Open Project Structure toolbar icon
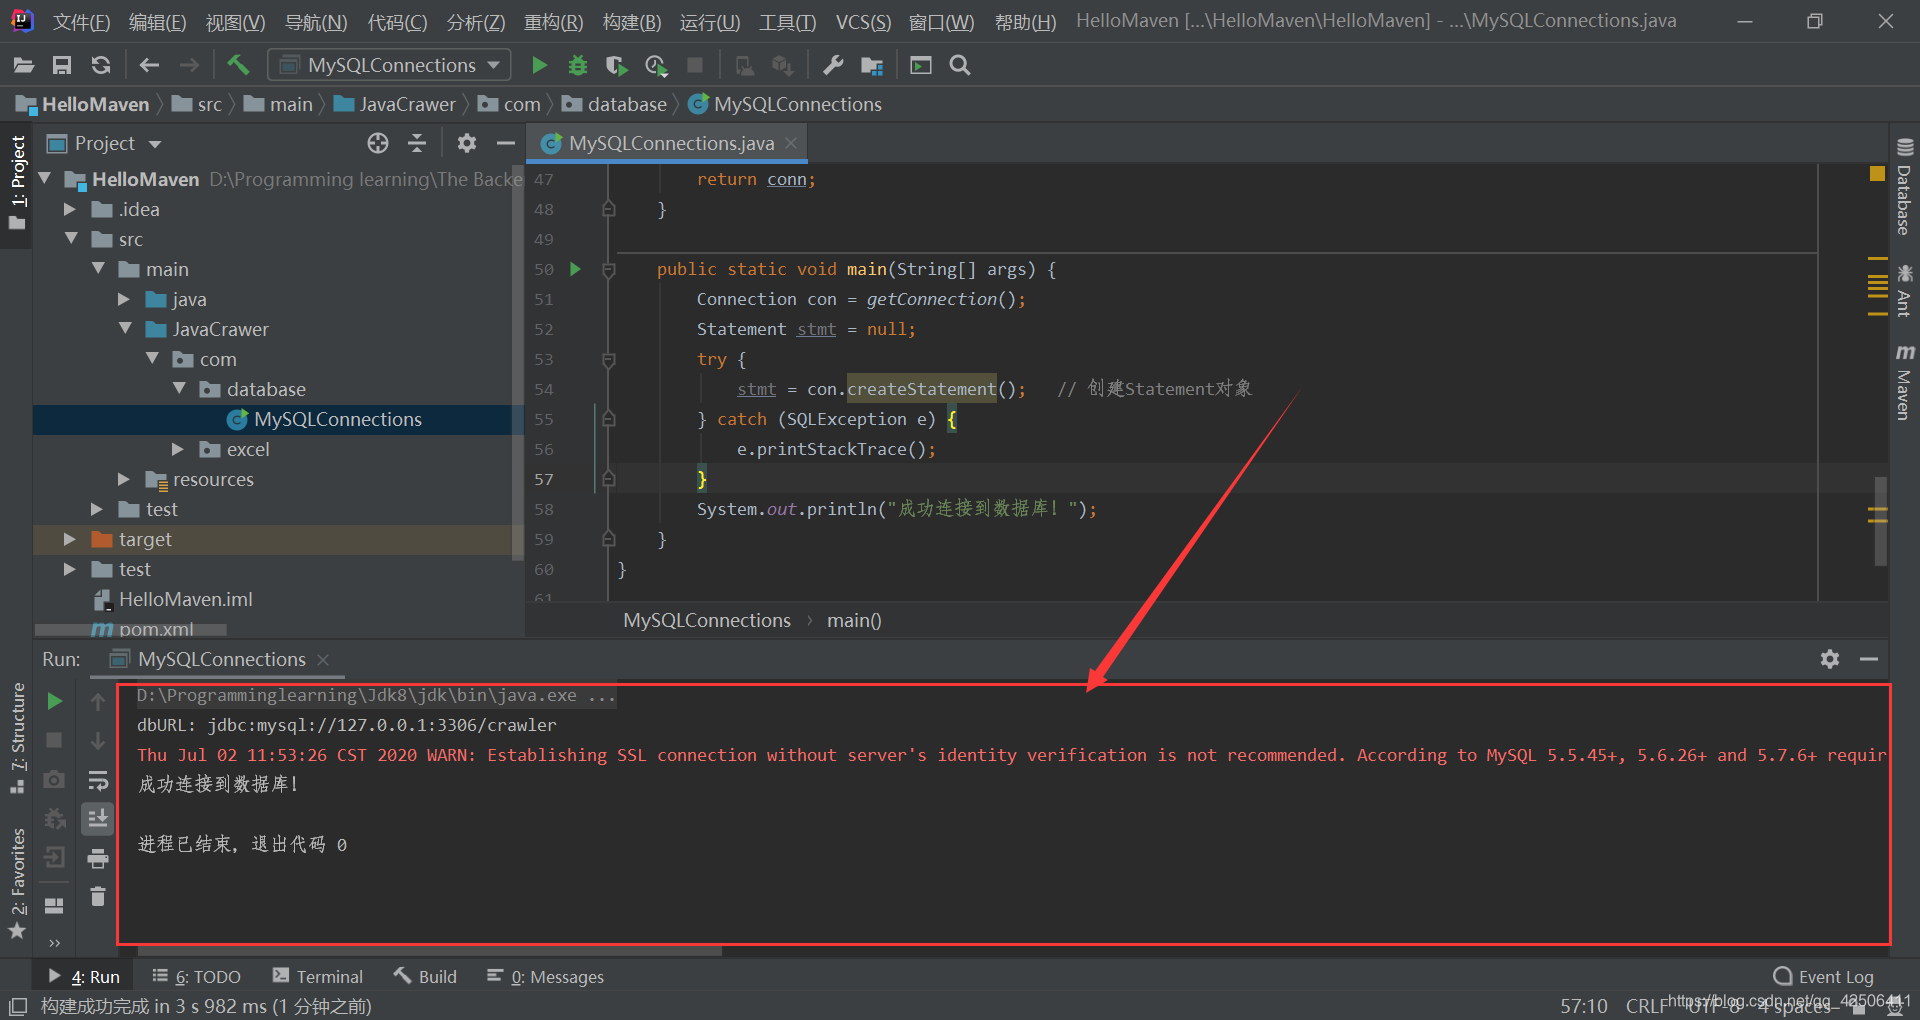Image resolution: width=1920 pixels, height=1020 pixels. [872, 66]
